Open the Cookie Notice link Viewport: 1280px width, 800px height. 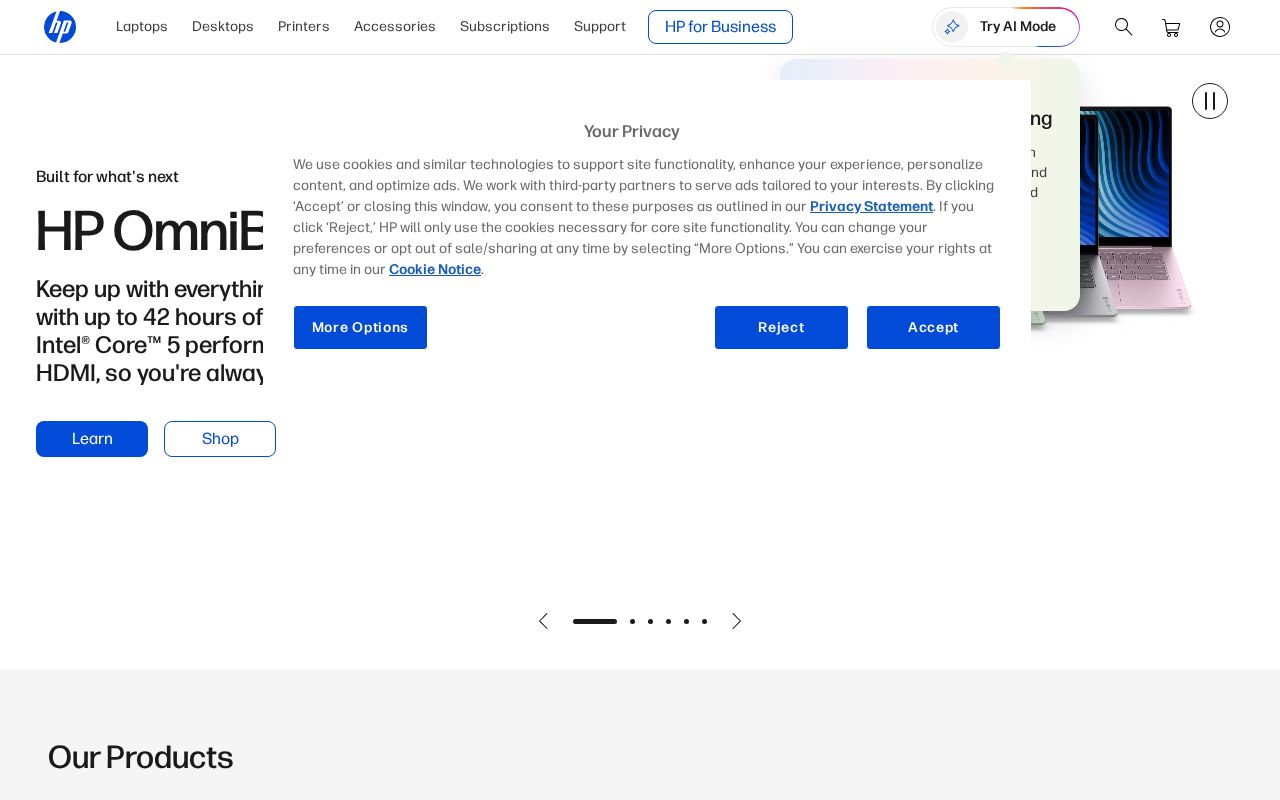435,270
